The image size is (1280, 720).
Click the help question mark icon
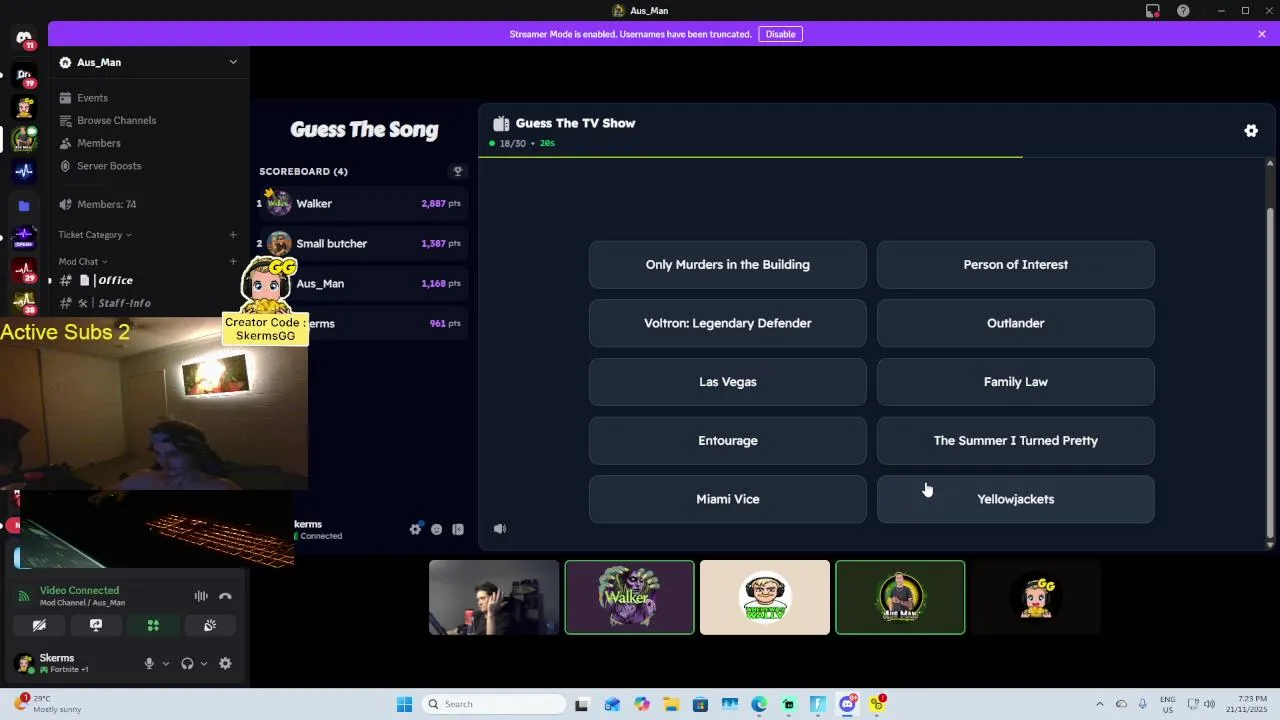(x=1183, y=11)
